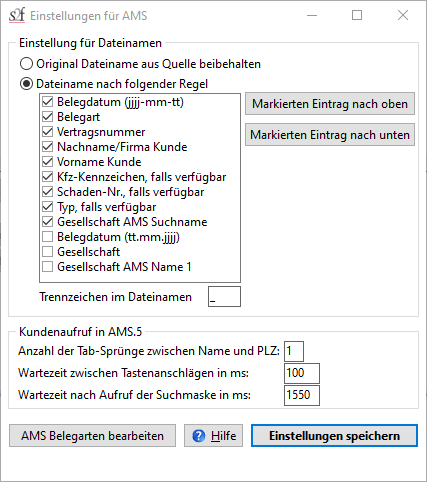The width and height of the screenshot is (427, 482).
Task: Click Wartezeit nach Aufruf der Suchmaske field
Action: point(302,395)
